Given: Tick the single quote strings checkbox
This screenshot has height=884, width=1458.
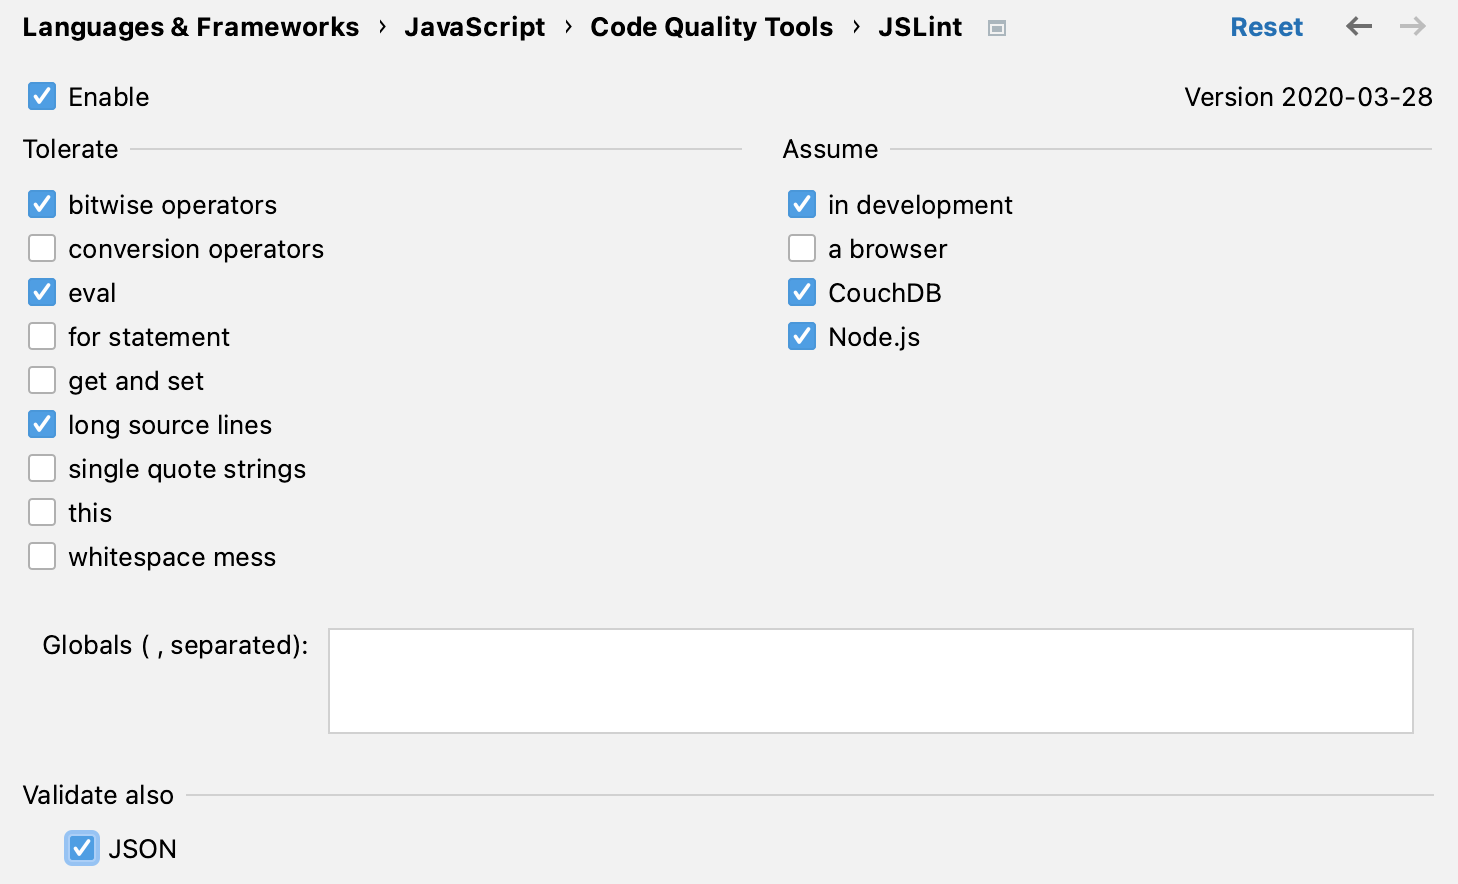Looking at the screenshot, I should coord(42,469).
